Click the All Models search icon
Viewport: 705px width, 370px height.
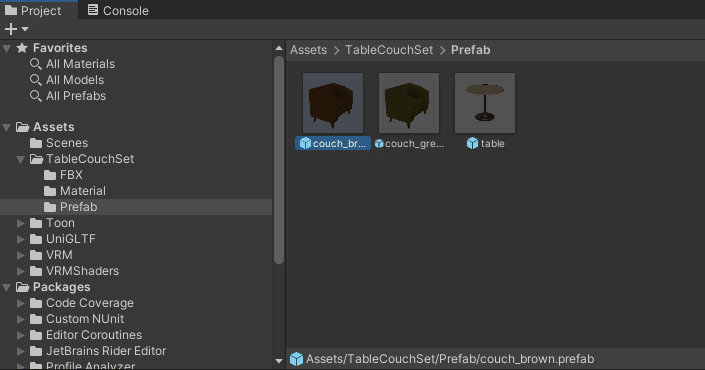36,80
